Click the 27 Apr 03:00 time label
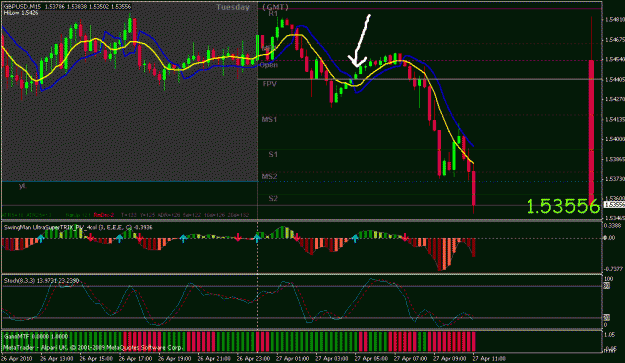Viewport: 625px width, 363px height. click(x=332, y=359)
